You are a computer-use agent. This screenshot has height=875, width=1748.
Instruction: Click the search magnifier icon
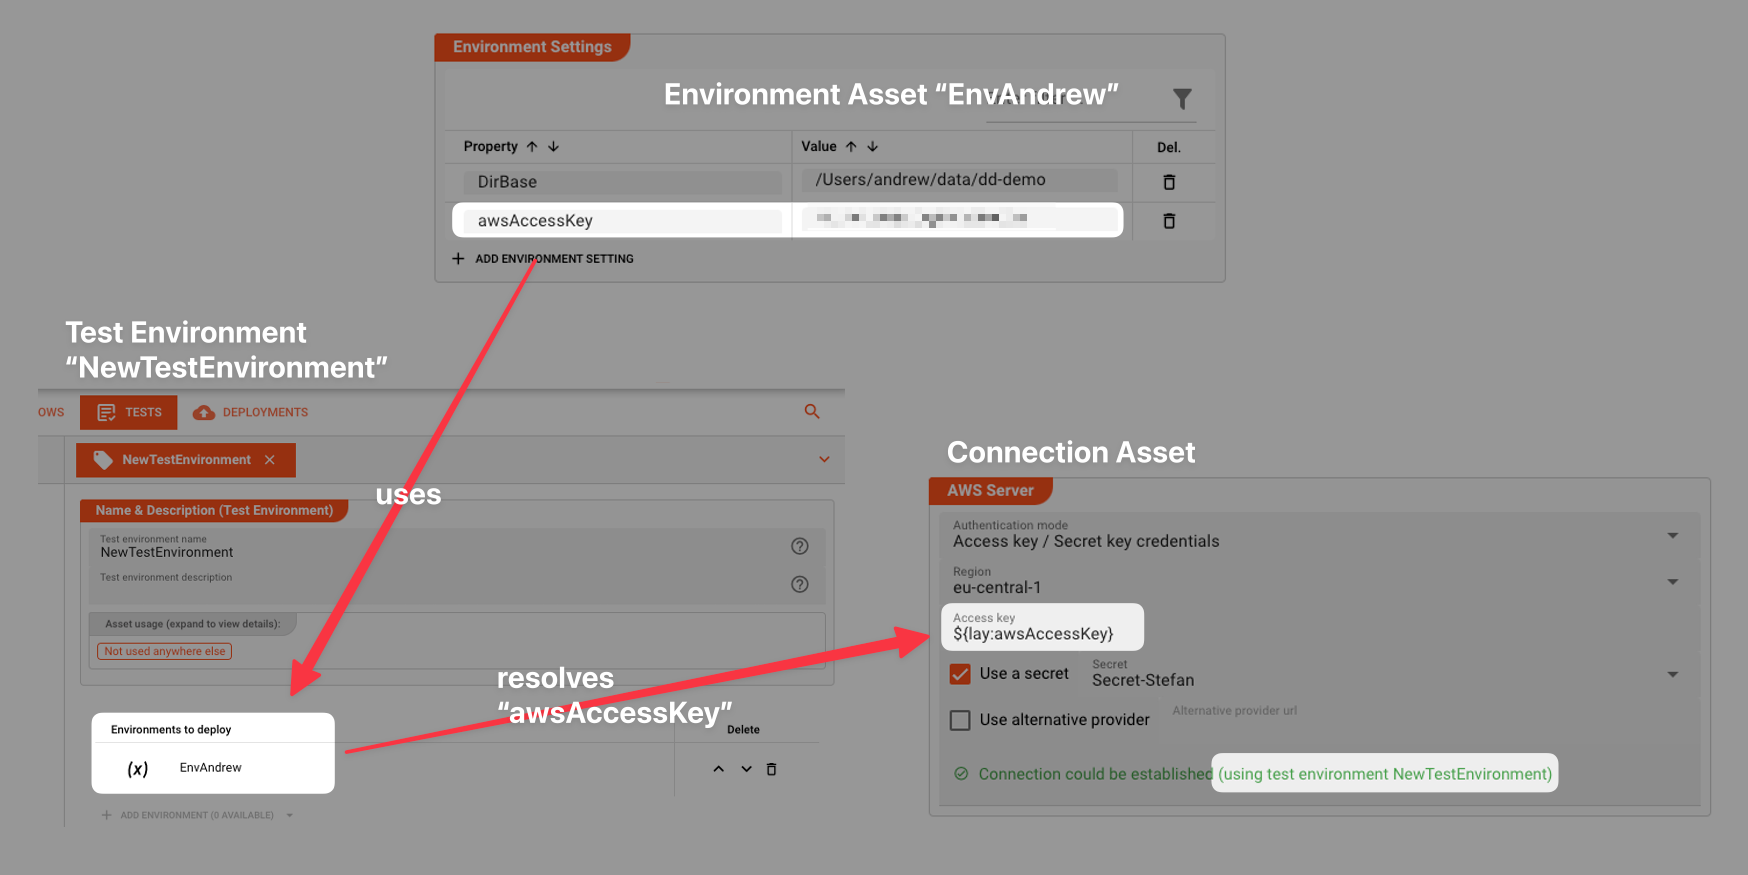(812, 412)
